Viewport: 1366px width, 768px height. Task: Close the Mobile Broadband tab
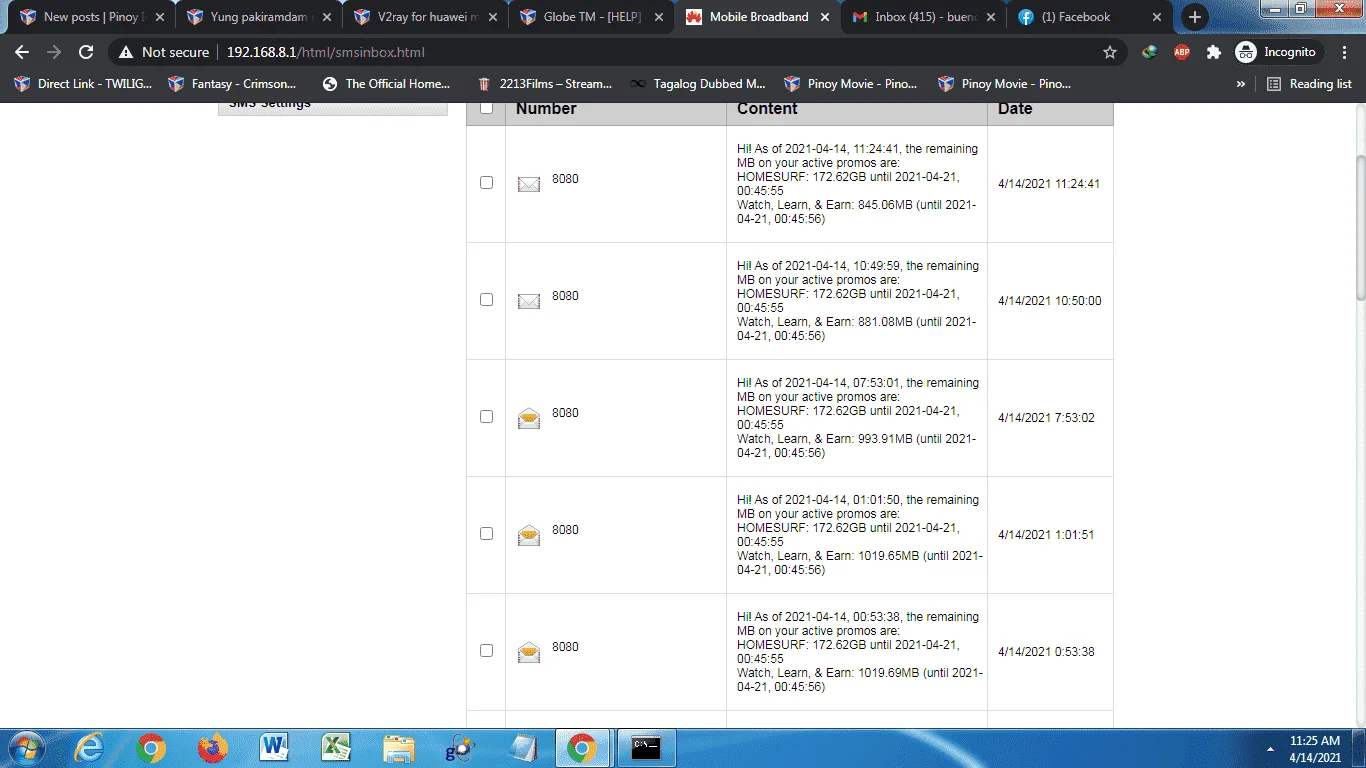(x=827, y=17)
